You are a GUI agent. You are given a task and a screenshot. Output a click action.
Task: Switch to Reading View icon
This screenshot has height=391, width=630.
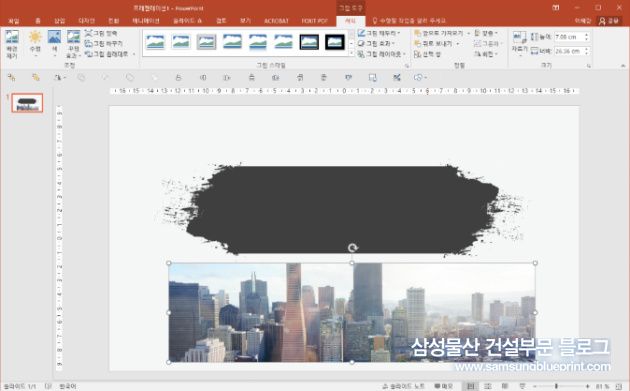pyautogui.click(x=505, y=386)
